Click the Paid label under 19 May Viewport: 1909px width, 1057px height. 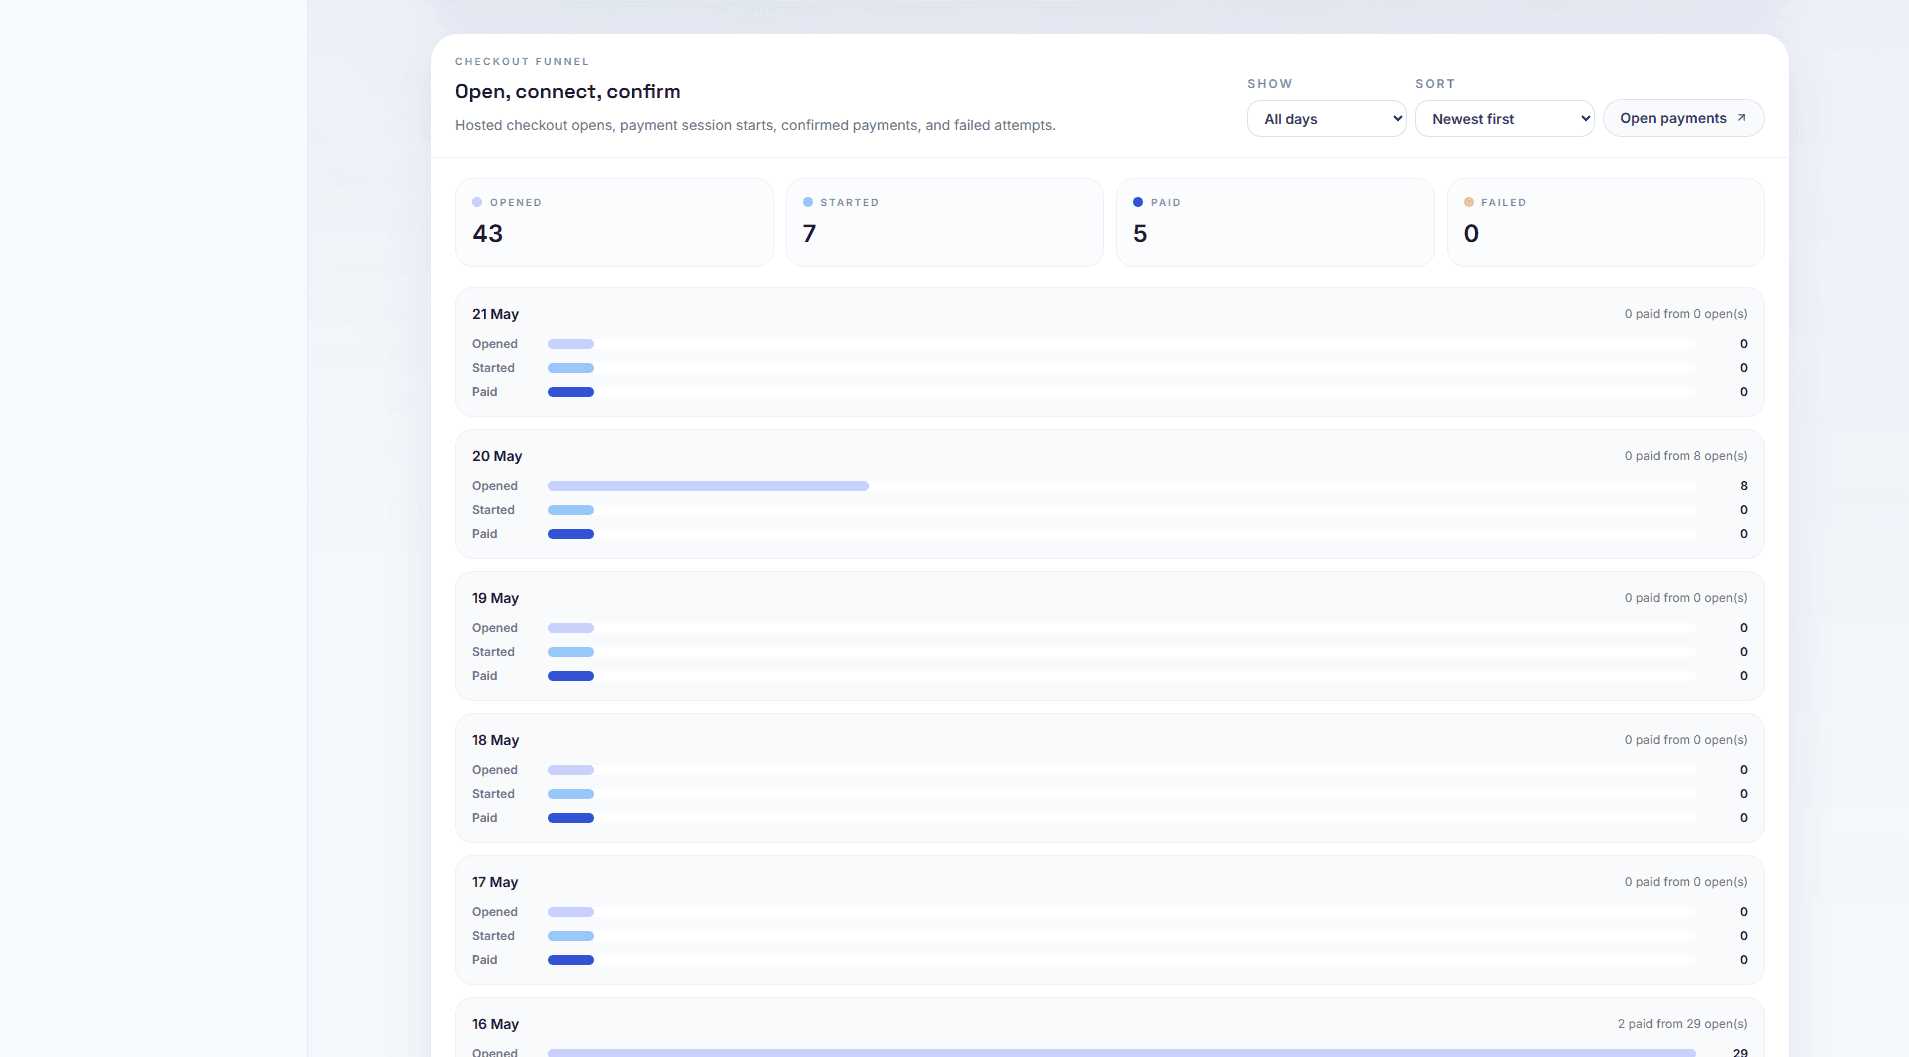484,676
